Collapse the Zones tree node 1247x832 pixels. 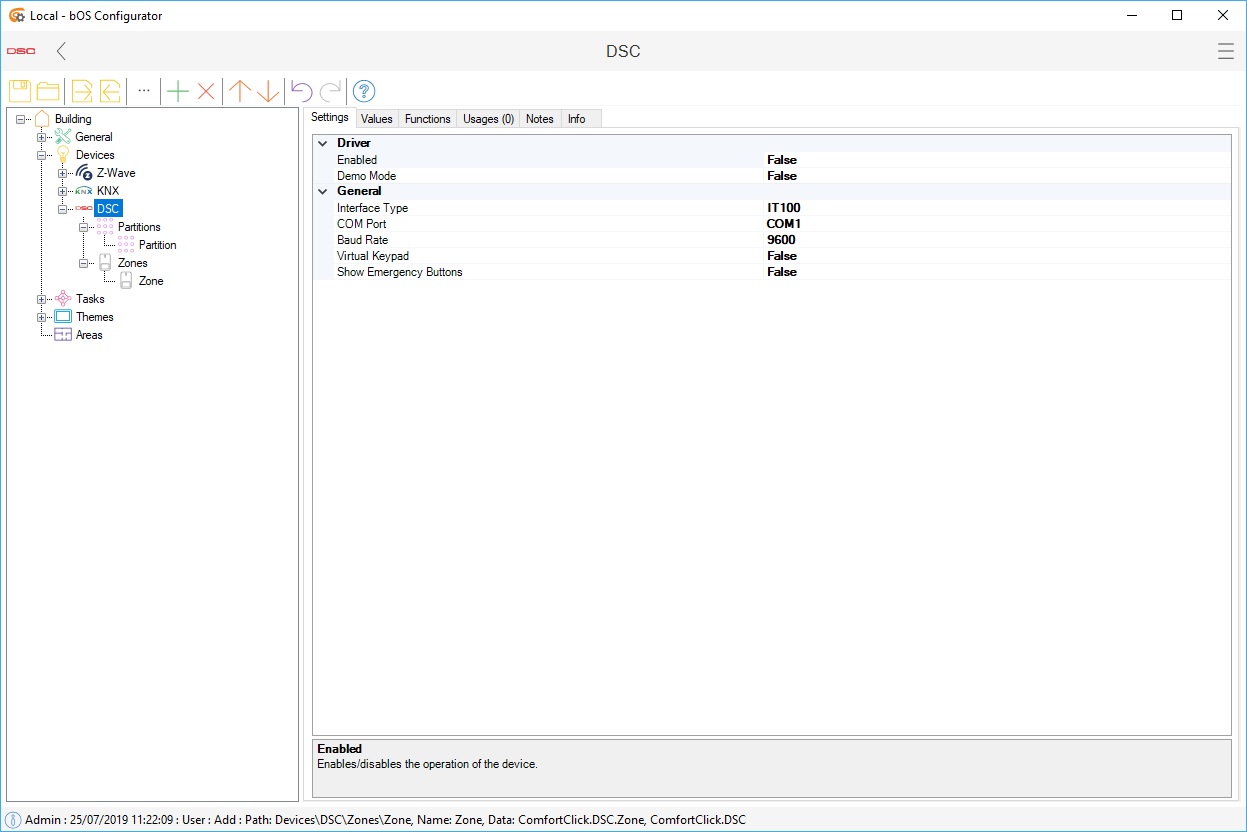[84, 263]
